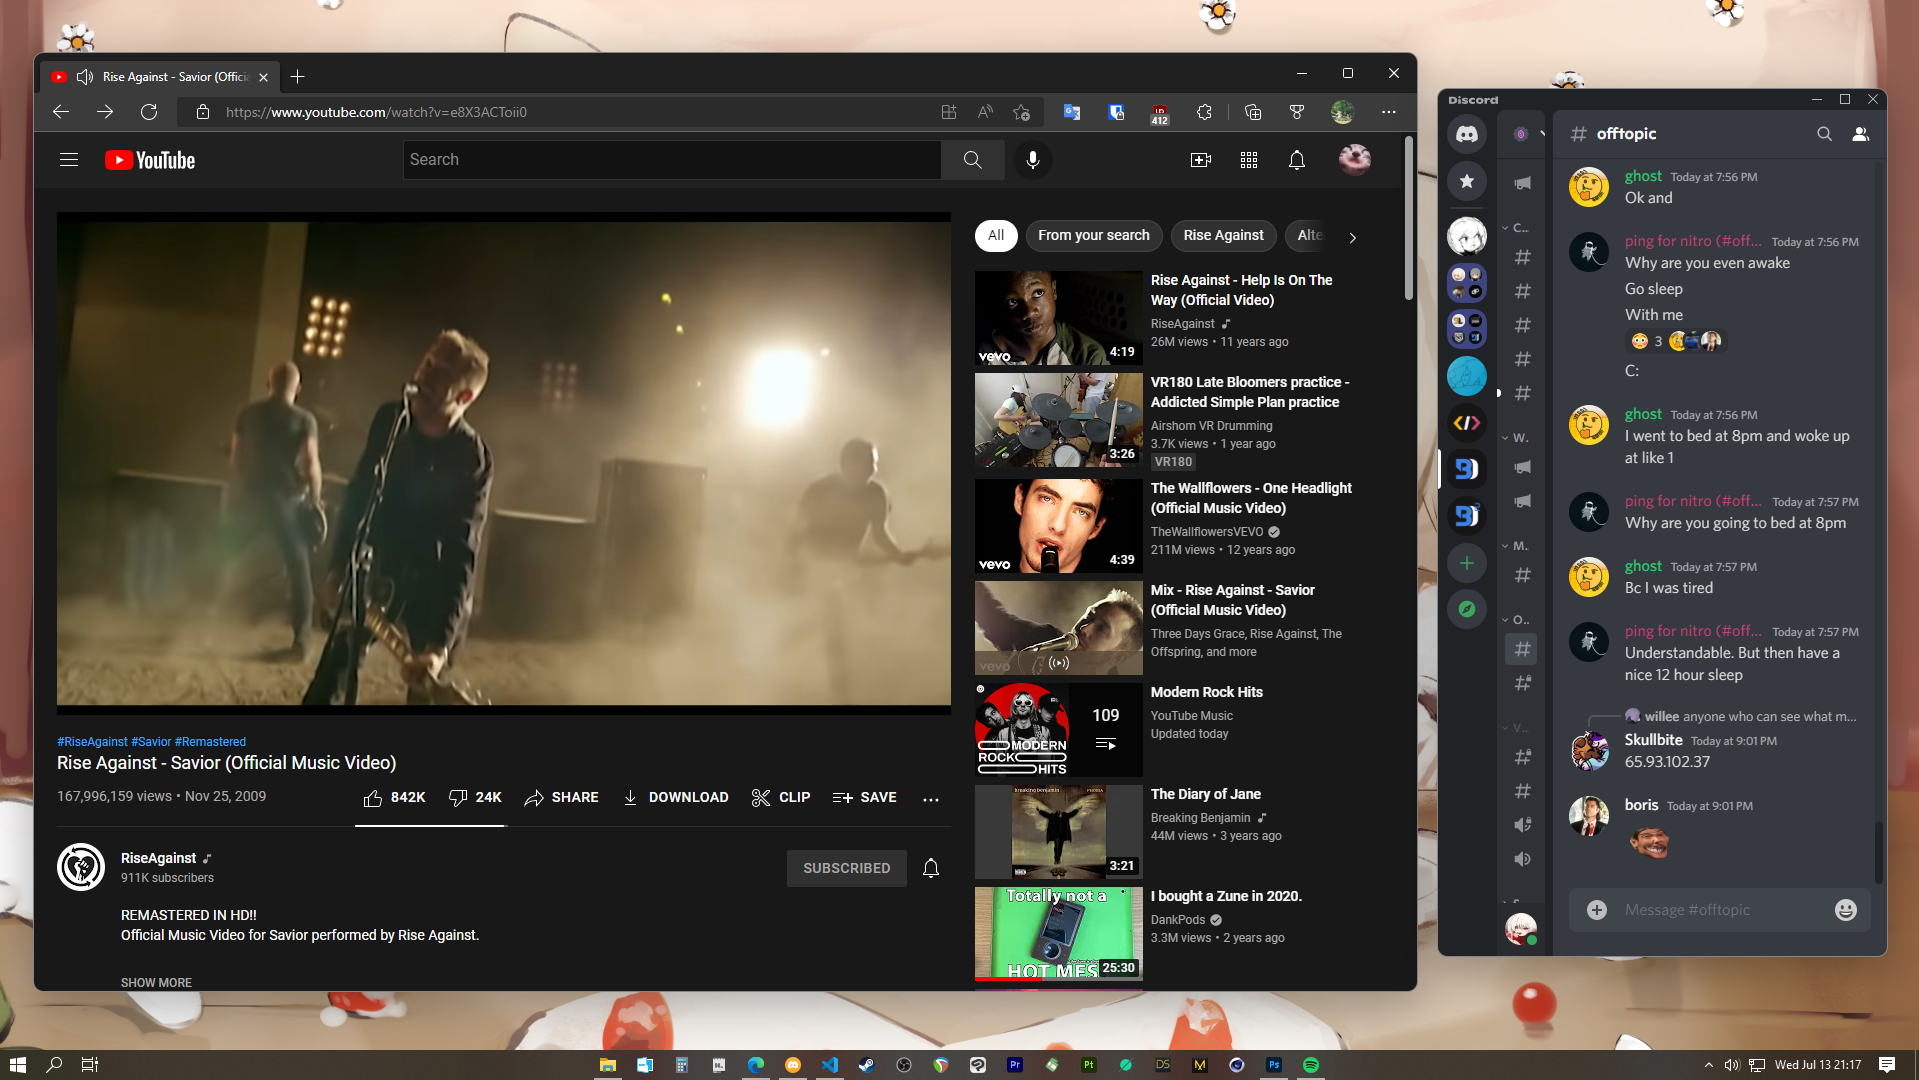Open Discord Explore servers compass icon

(1467, 609)
